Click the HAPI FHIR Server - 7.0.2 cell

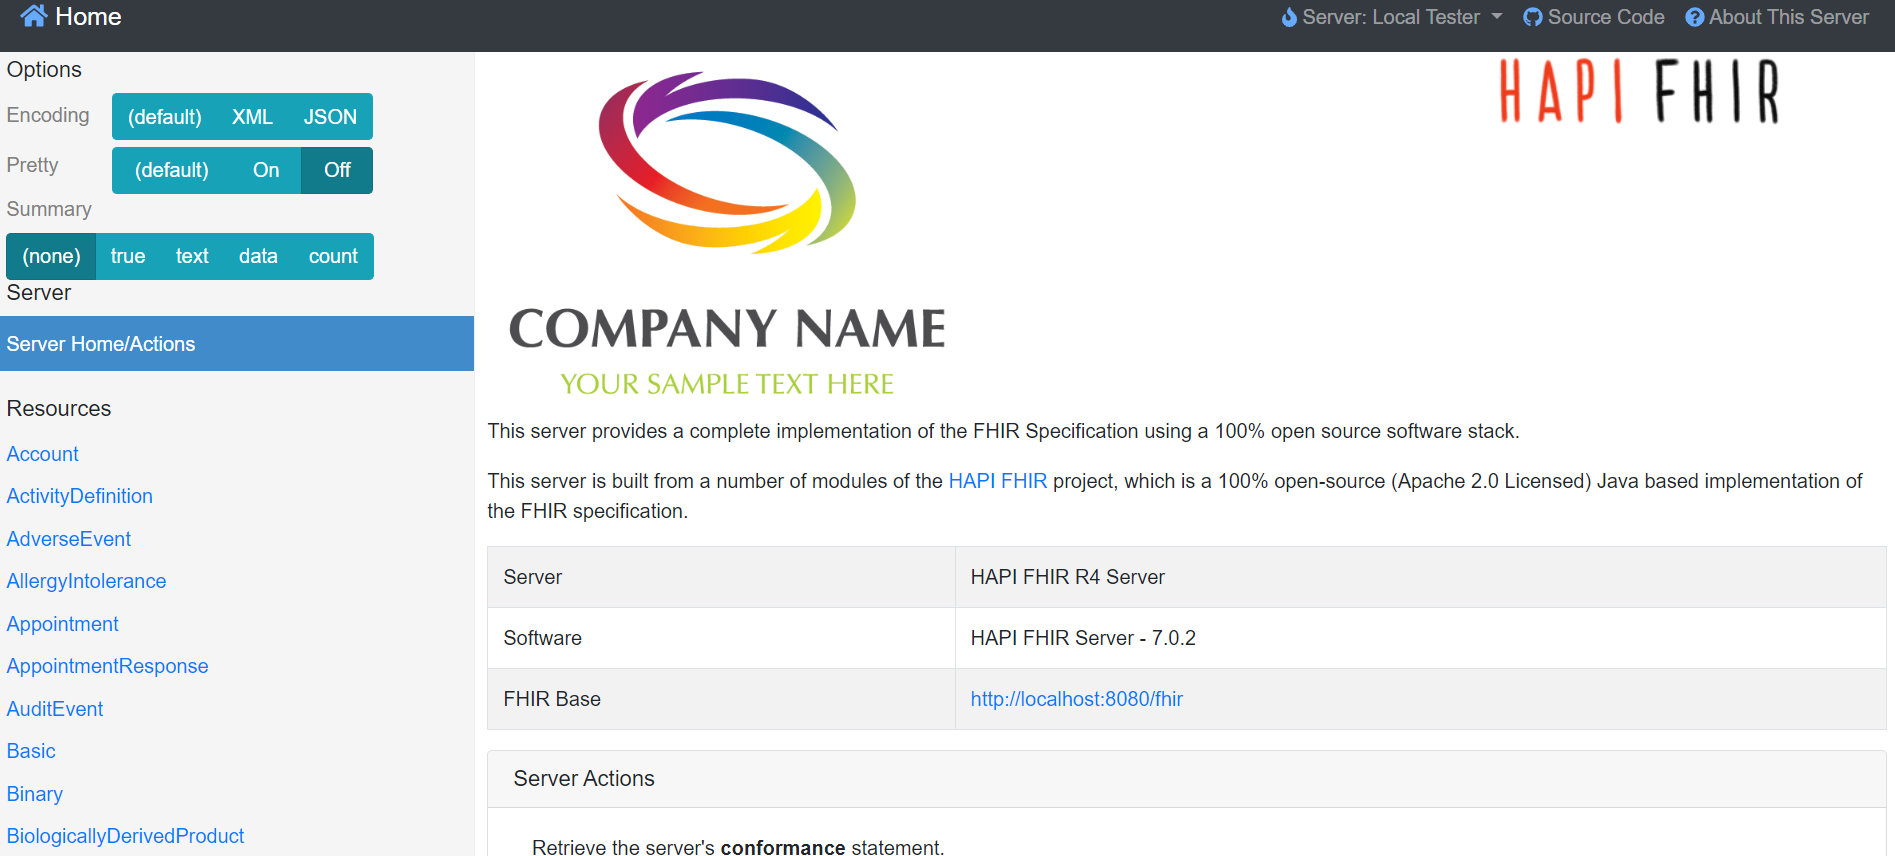tap(1420, 638)
